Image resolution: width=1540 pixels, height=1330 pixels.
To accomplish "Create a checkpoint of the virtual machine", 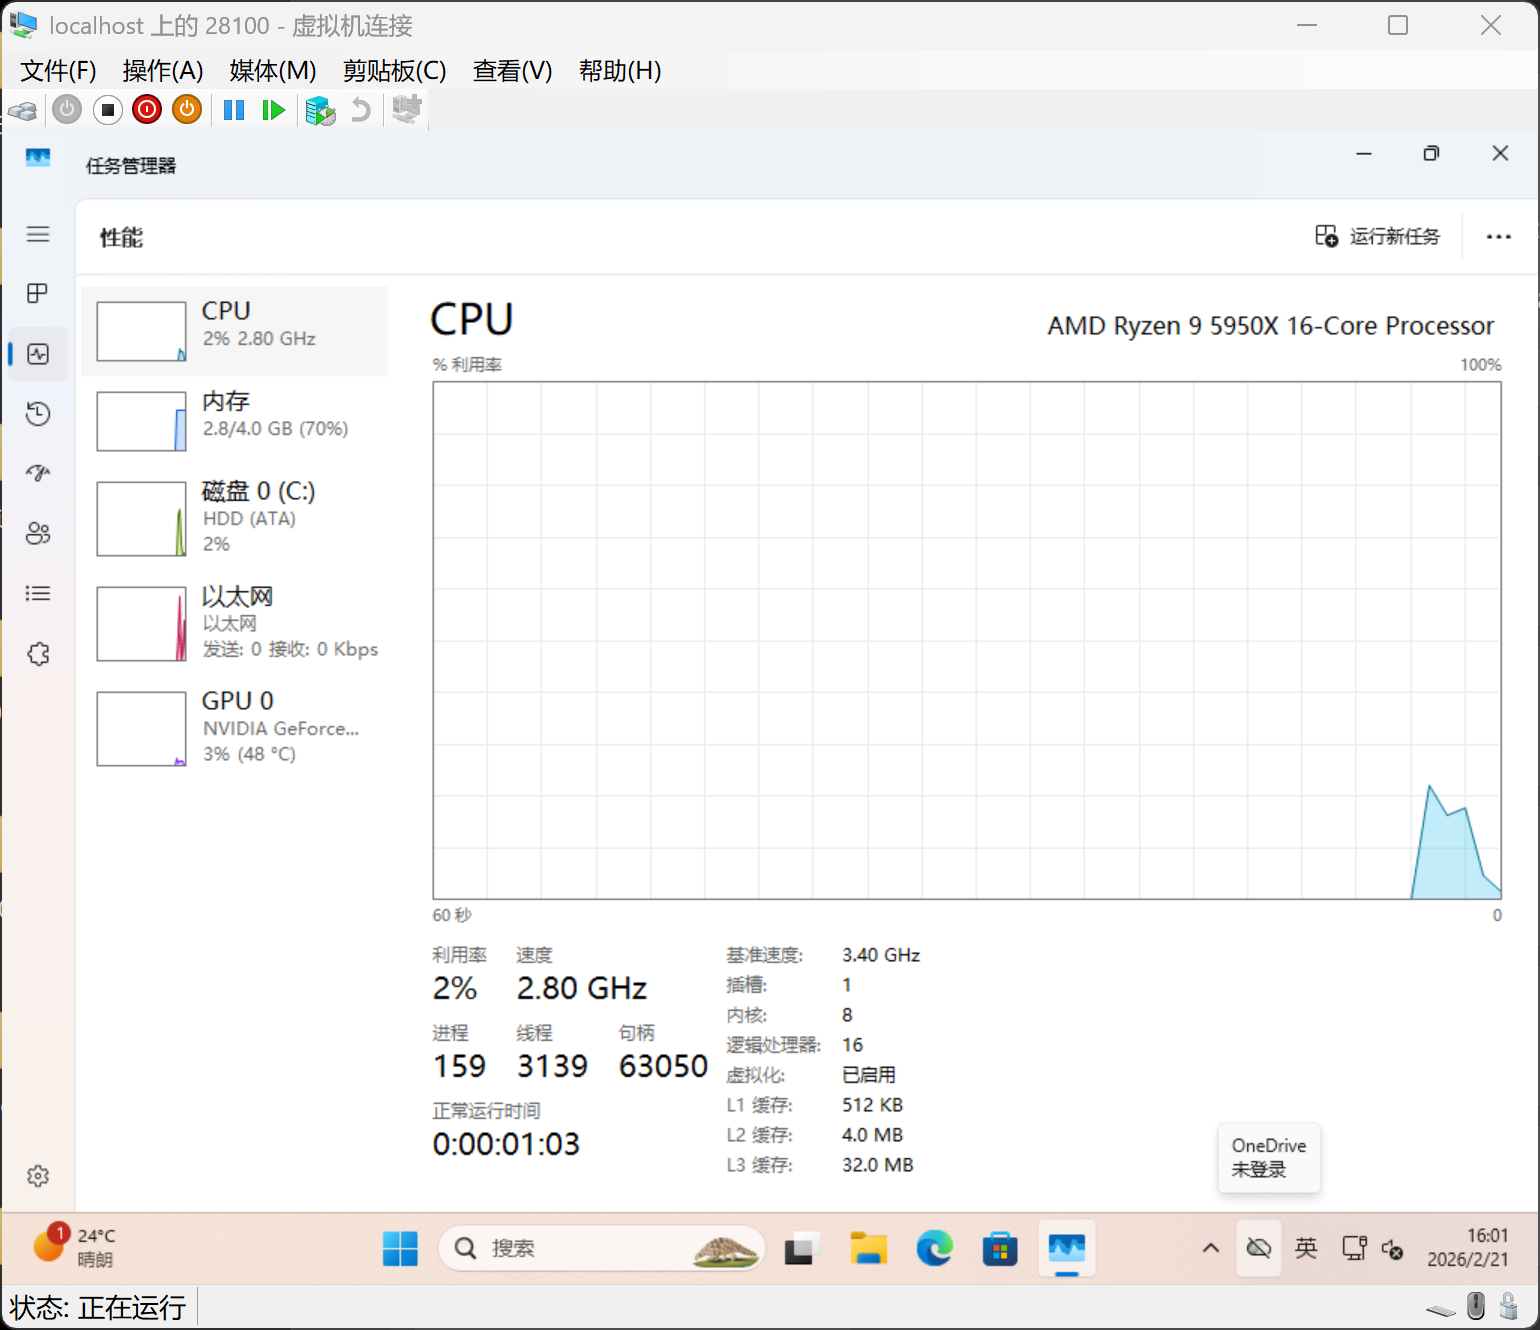I will coord(320,110).
